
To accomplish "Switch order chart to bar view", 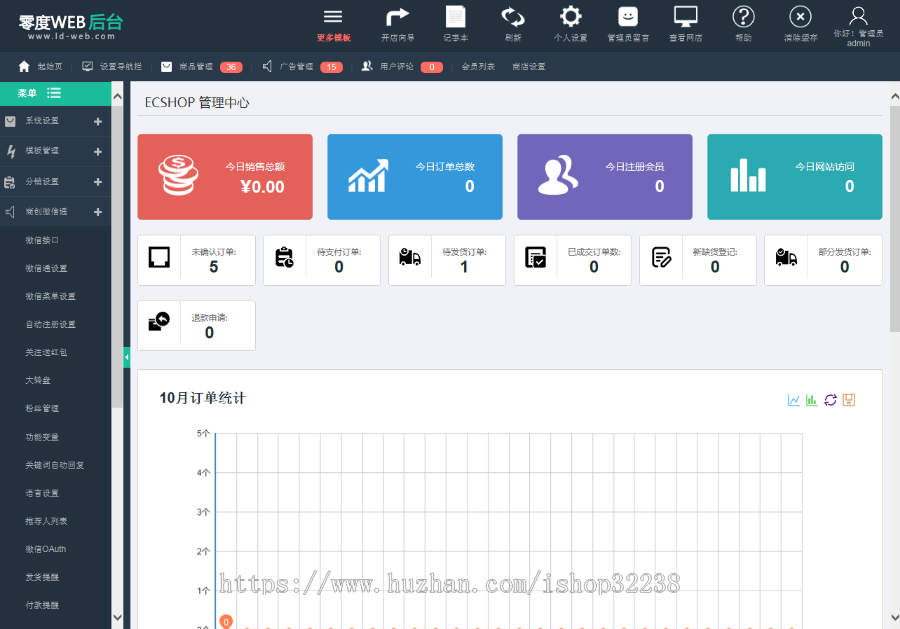I will (x=811, y=399).
